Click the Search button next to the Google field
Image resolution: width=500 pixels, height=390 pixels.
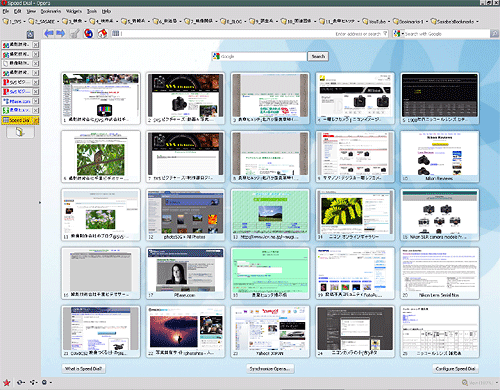[x=318, y=56]
